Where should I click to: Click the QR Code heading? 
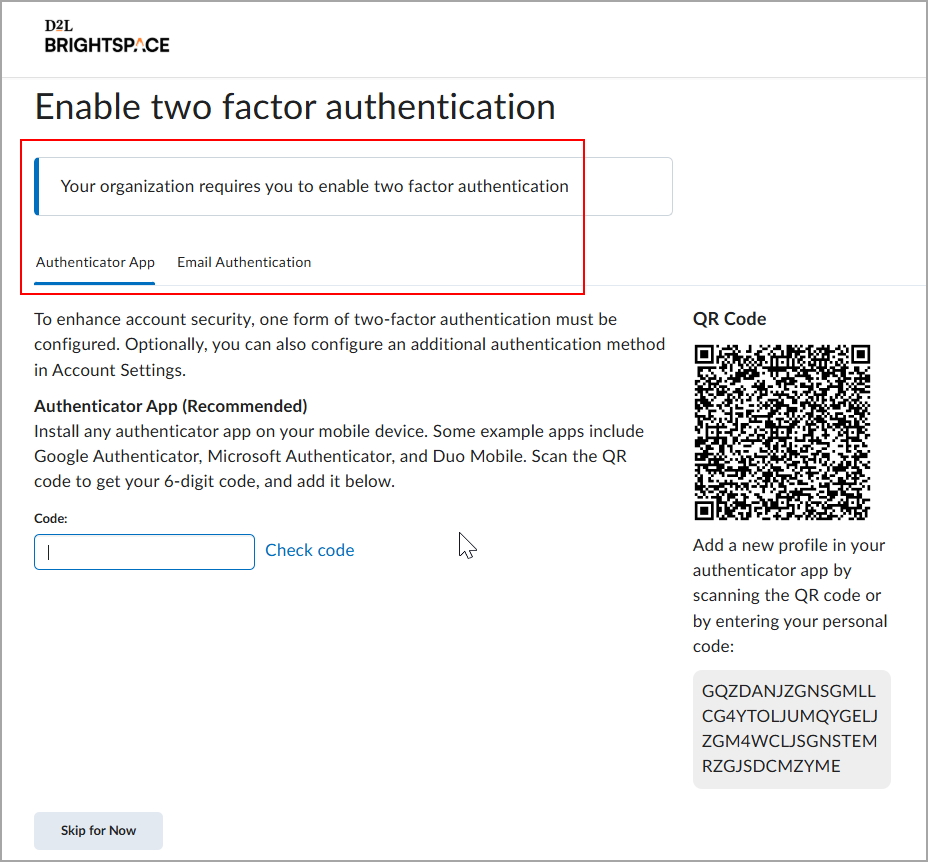729,319
